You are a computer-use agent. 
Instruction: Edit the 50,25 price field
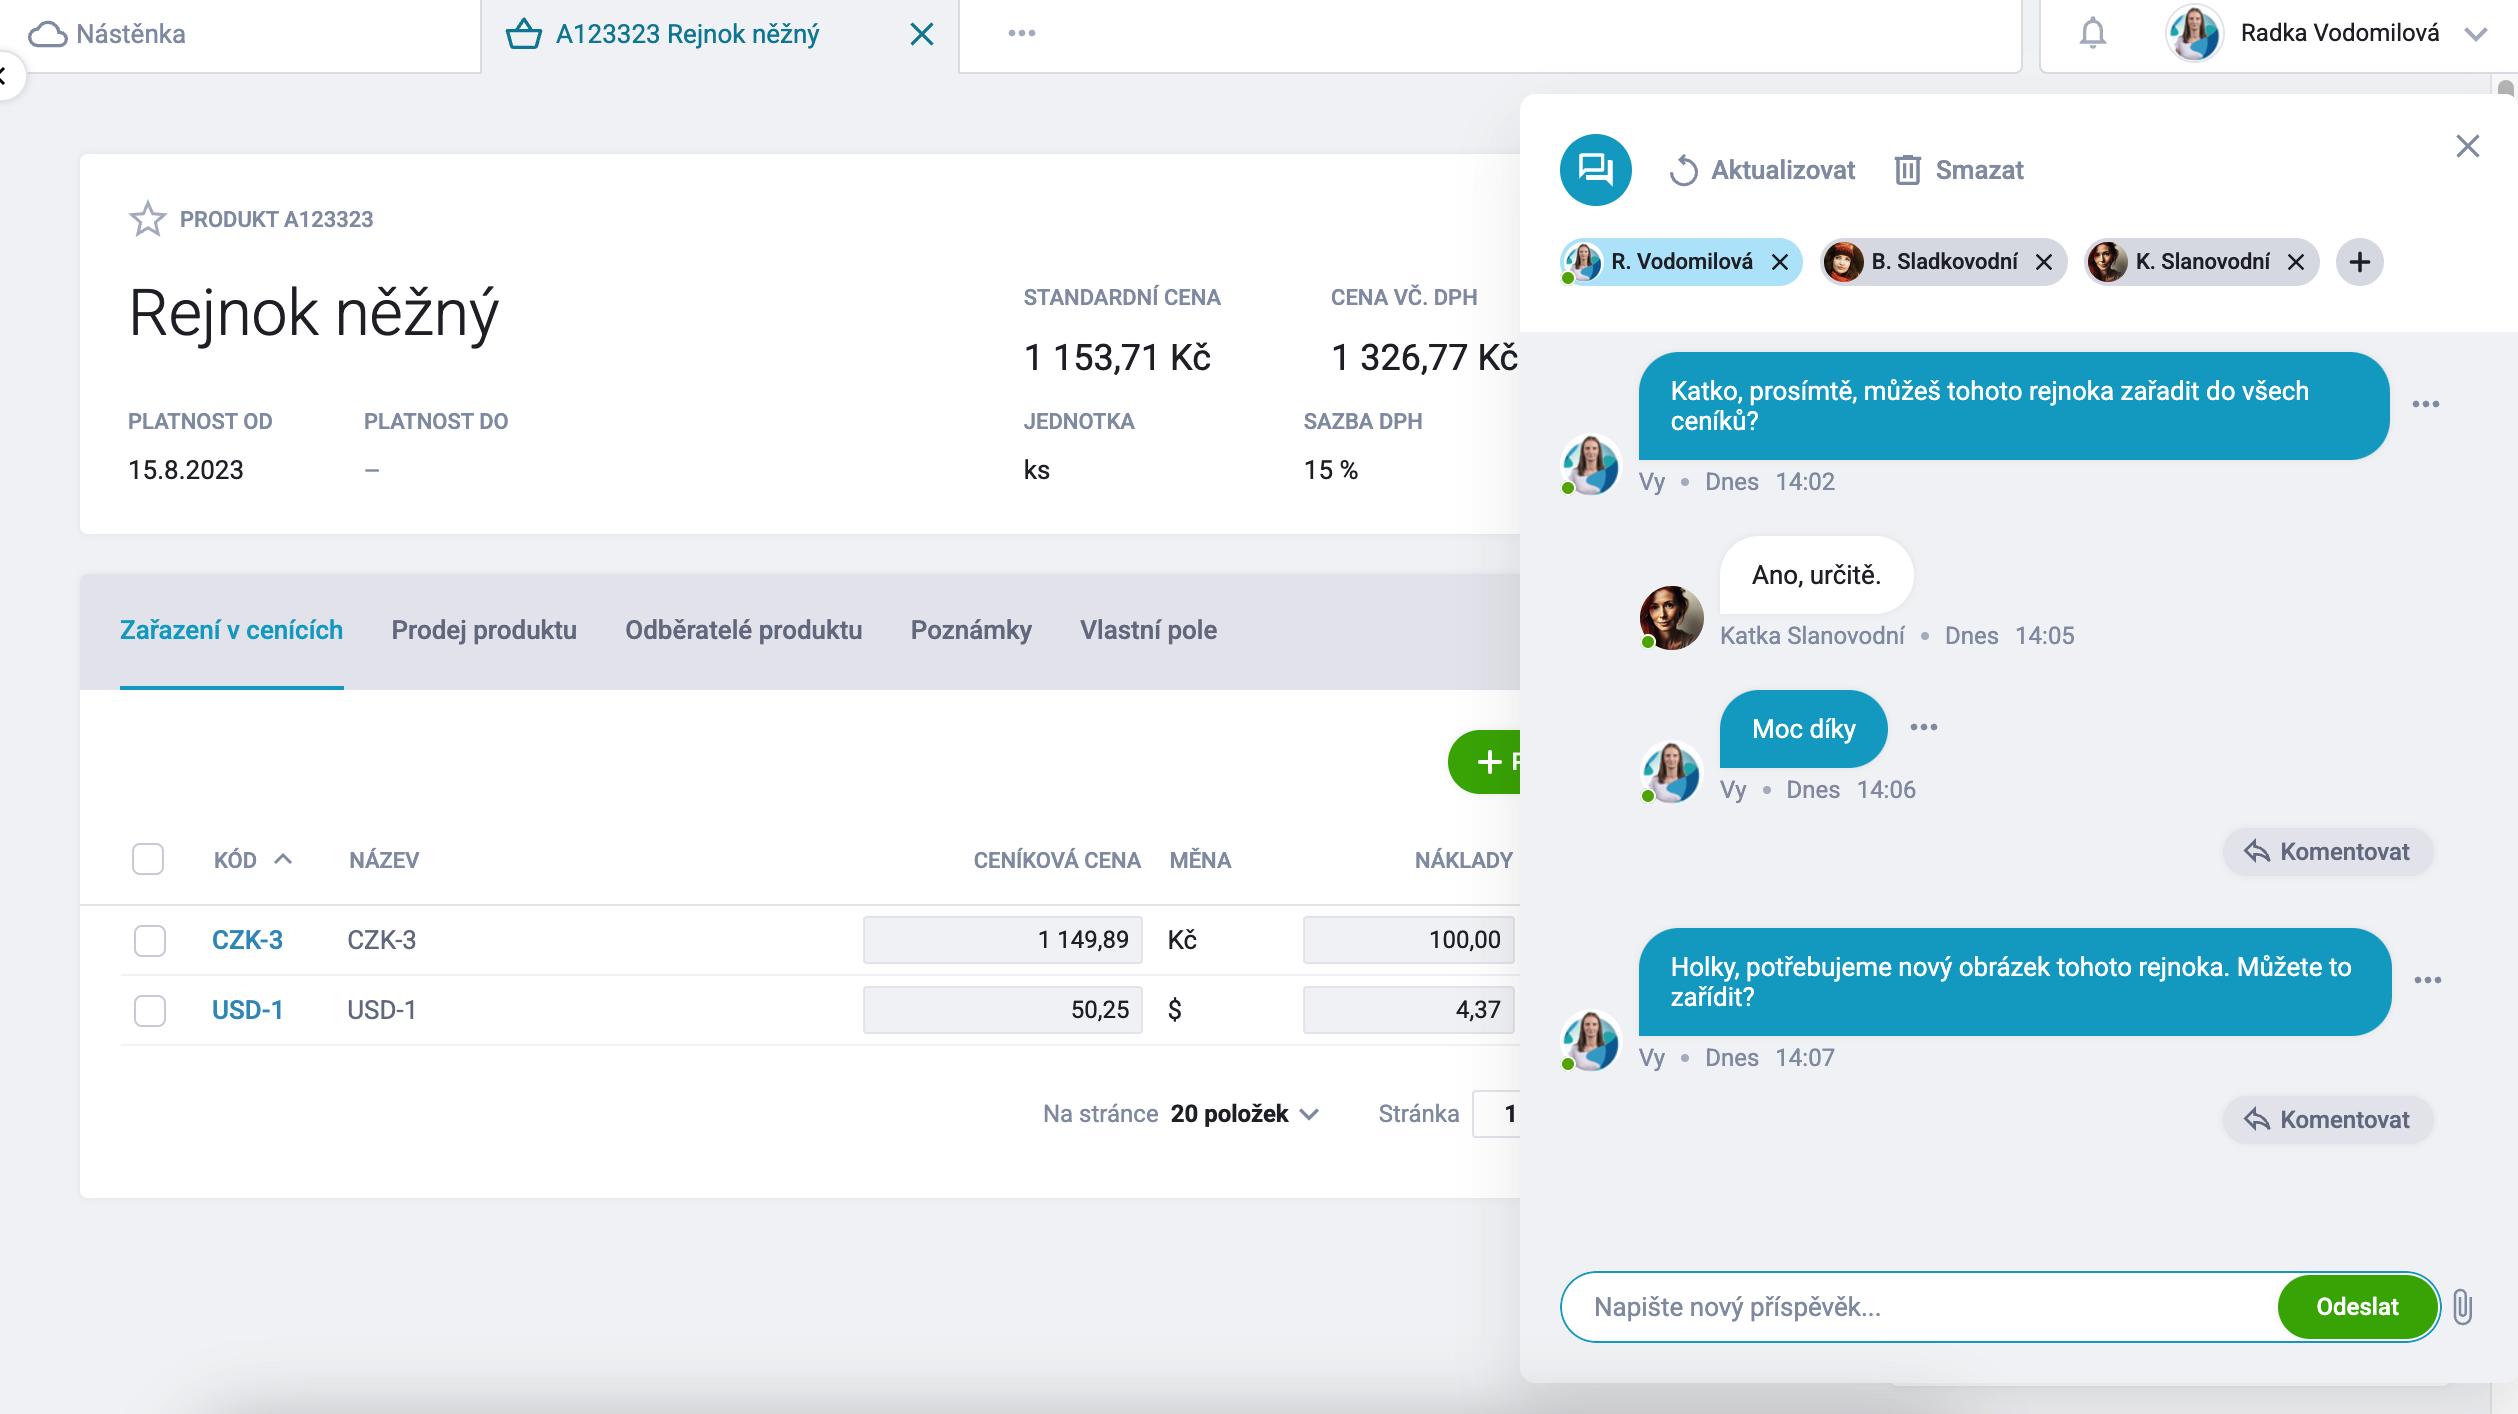(1003, 1010)
